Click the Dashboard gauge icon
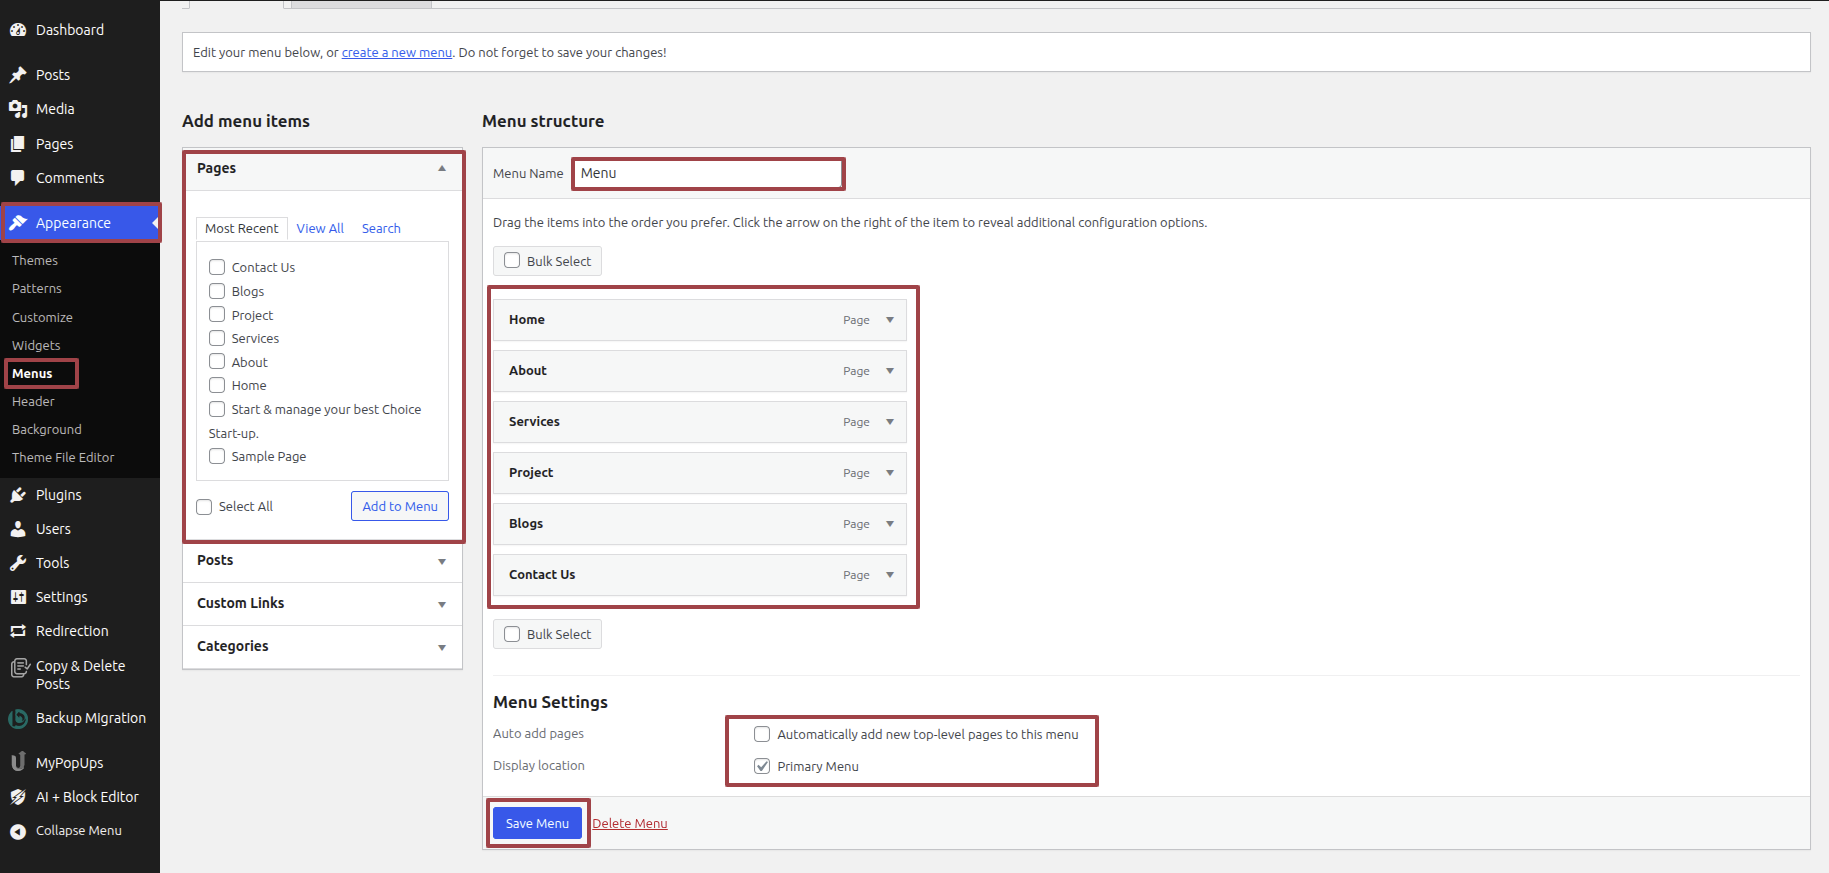Image resolution: width=1829 pixels, height=873 pixels. 18,30
